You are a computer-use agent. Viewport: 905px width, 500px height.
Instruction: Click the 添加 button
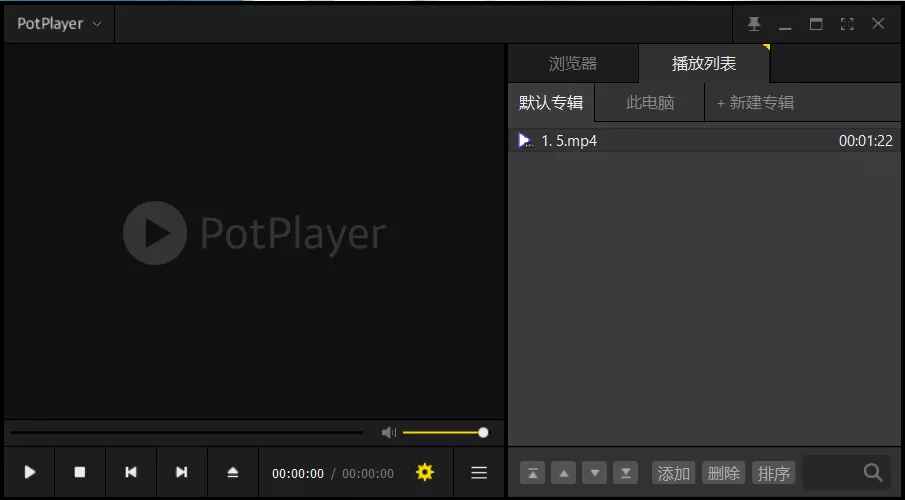tap(674, 473)
